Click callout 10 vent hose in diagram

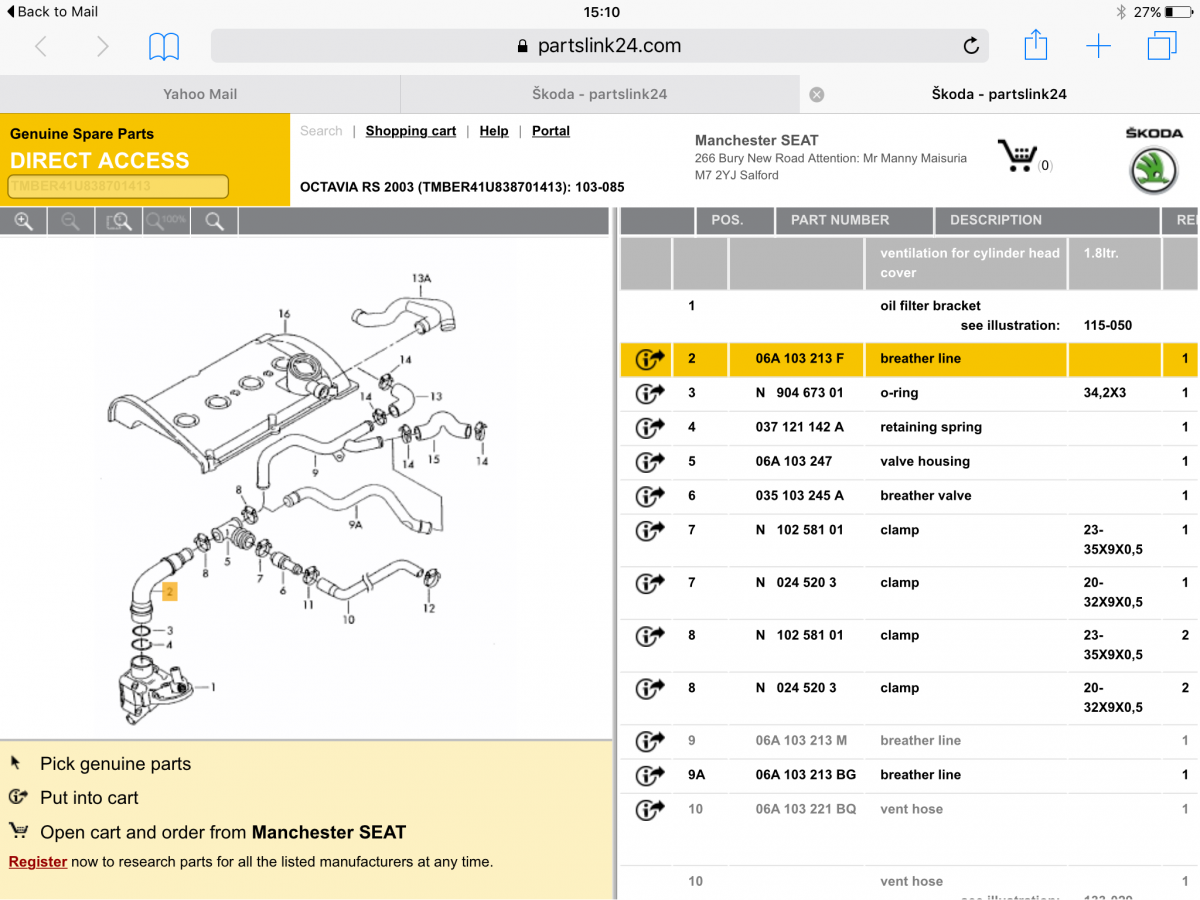pyautogui.click(x=347, y=620)
